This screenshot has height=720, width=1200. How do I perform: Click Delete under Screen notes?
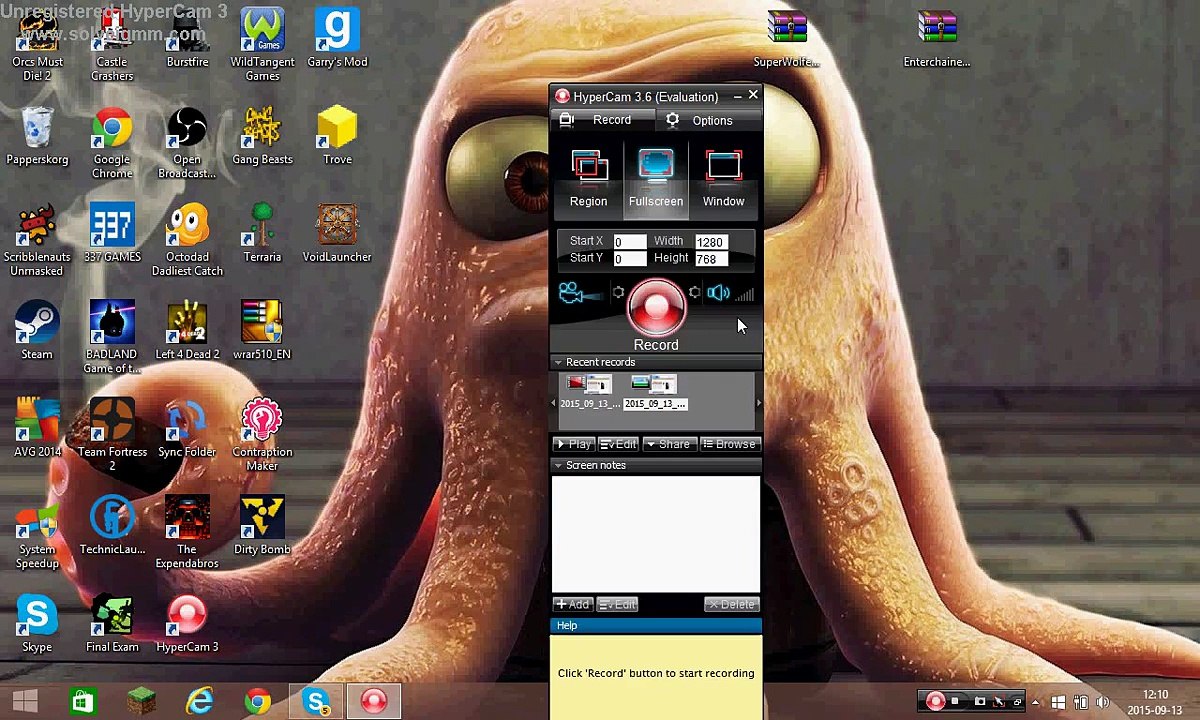[x=731, y=604]
